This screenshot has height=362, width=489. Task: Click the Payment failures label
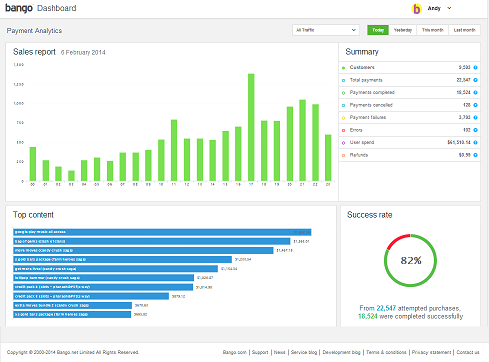click(x=368, y=117)
